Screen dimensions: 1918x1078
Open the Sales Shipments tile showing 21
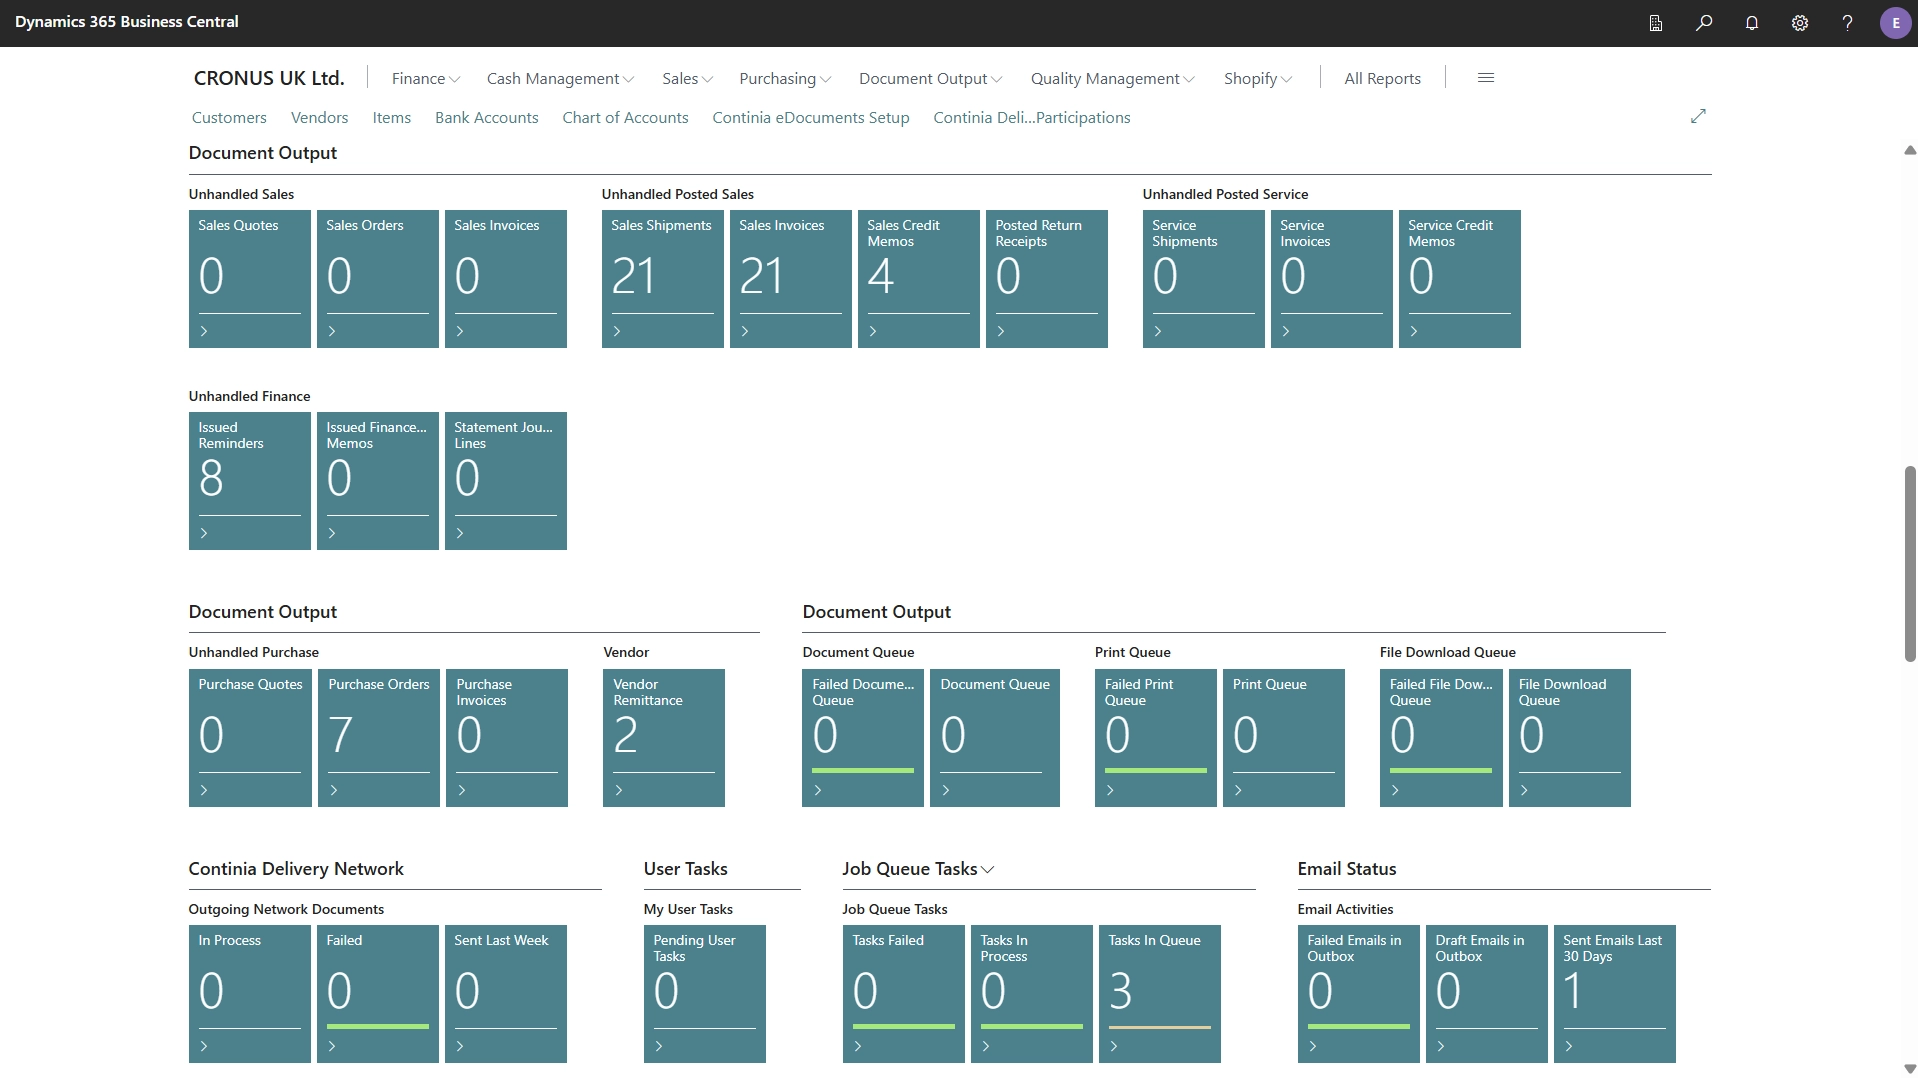[x=662, y=279]
